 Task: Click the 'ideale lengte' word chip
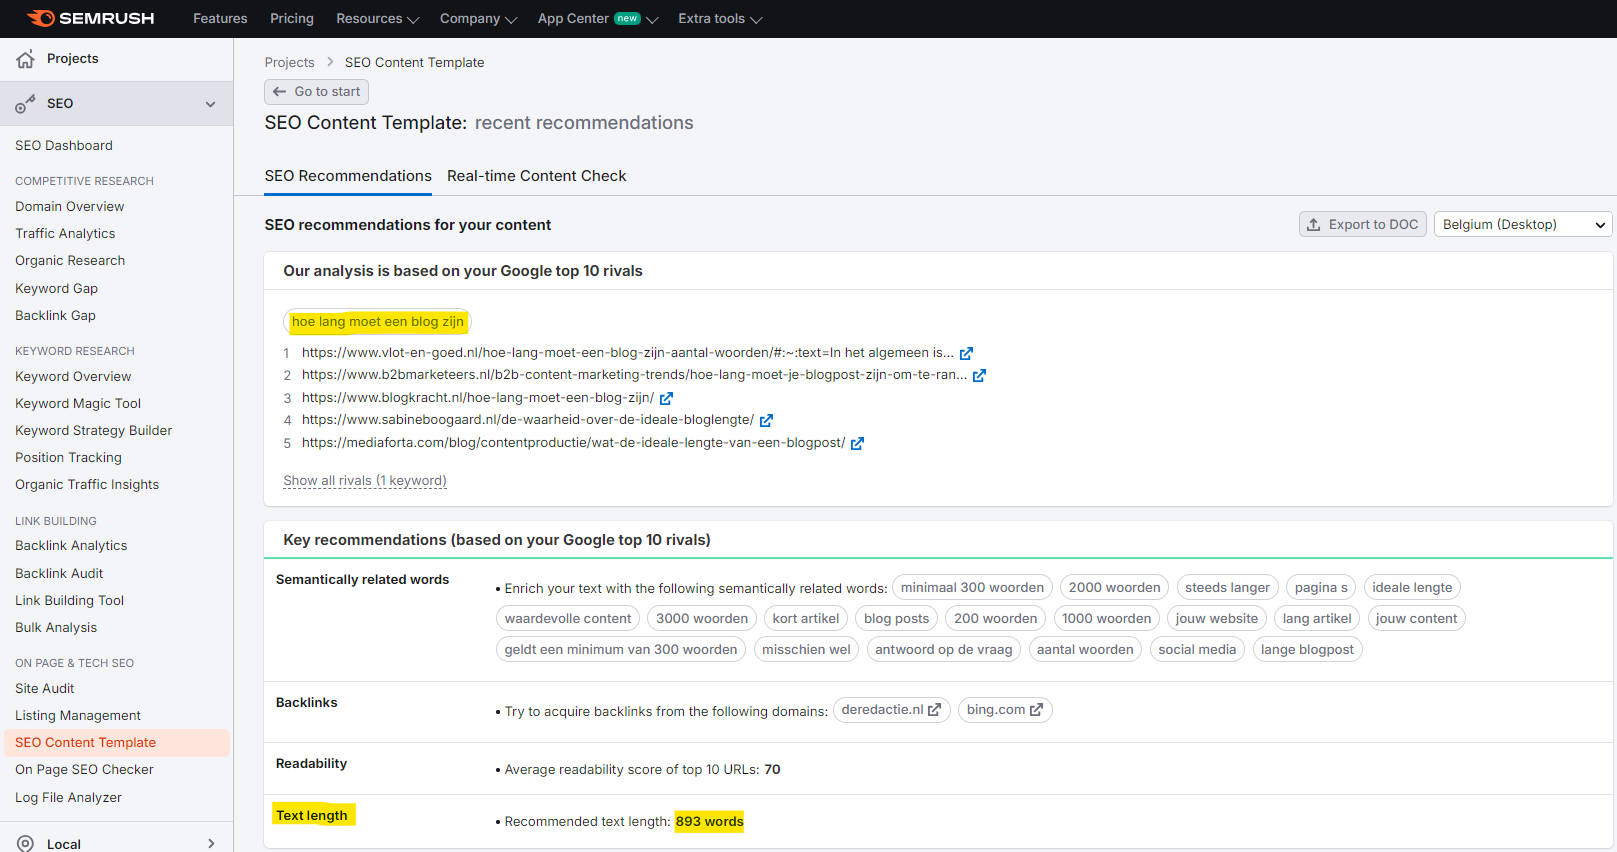[x=1412, y=588]
